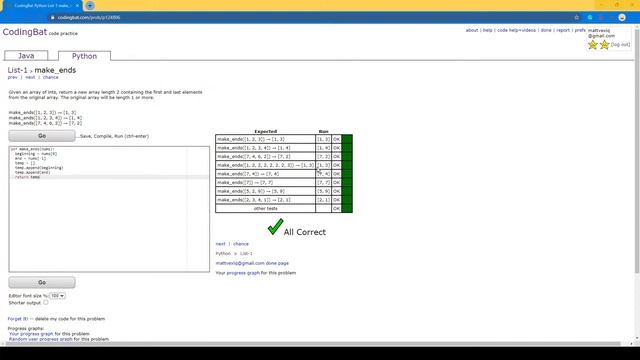The height and width of the screenshot is (360, 640).
Task: Close the CodingBat browser tab
Action: click(x=77, y=6)
